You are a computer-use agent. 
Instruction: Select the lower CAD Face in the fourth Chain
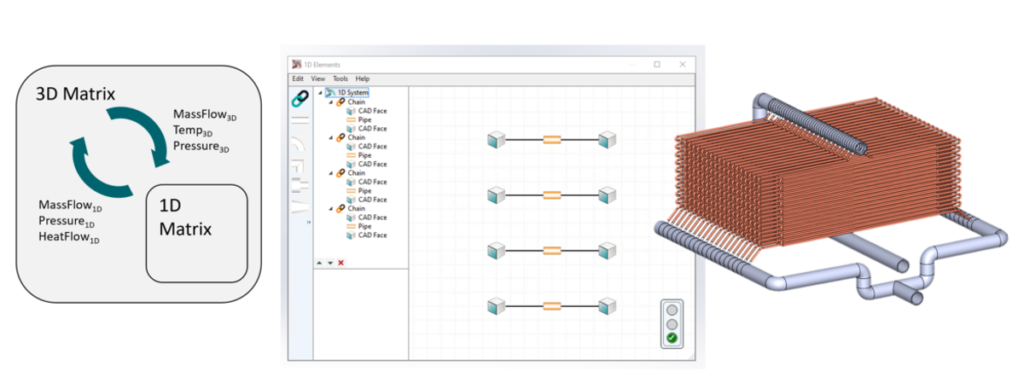click(366, 235)
